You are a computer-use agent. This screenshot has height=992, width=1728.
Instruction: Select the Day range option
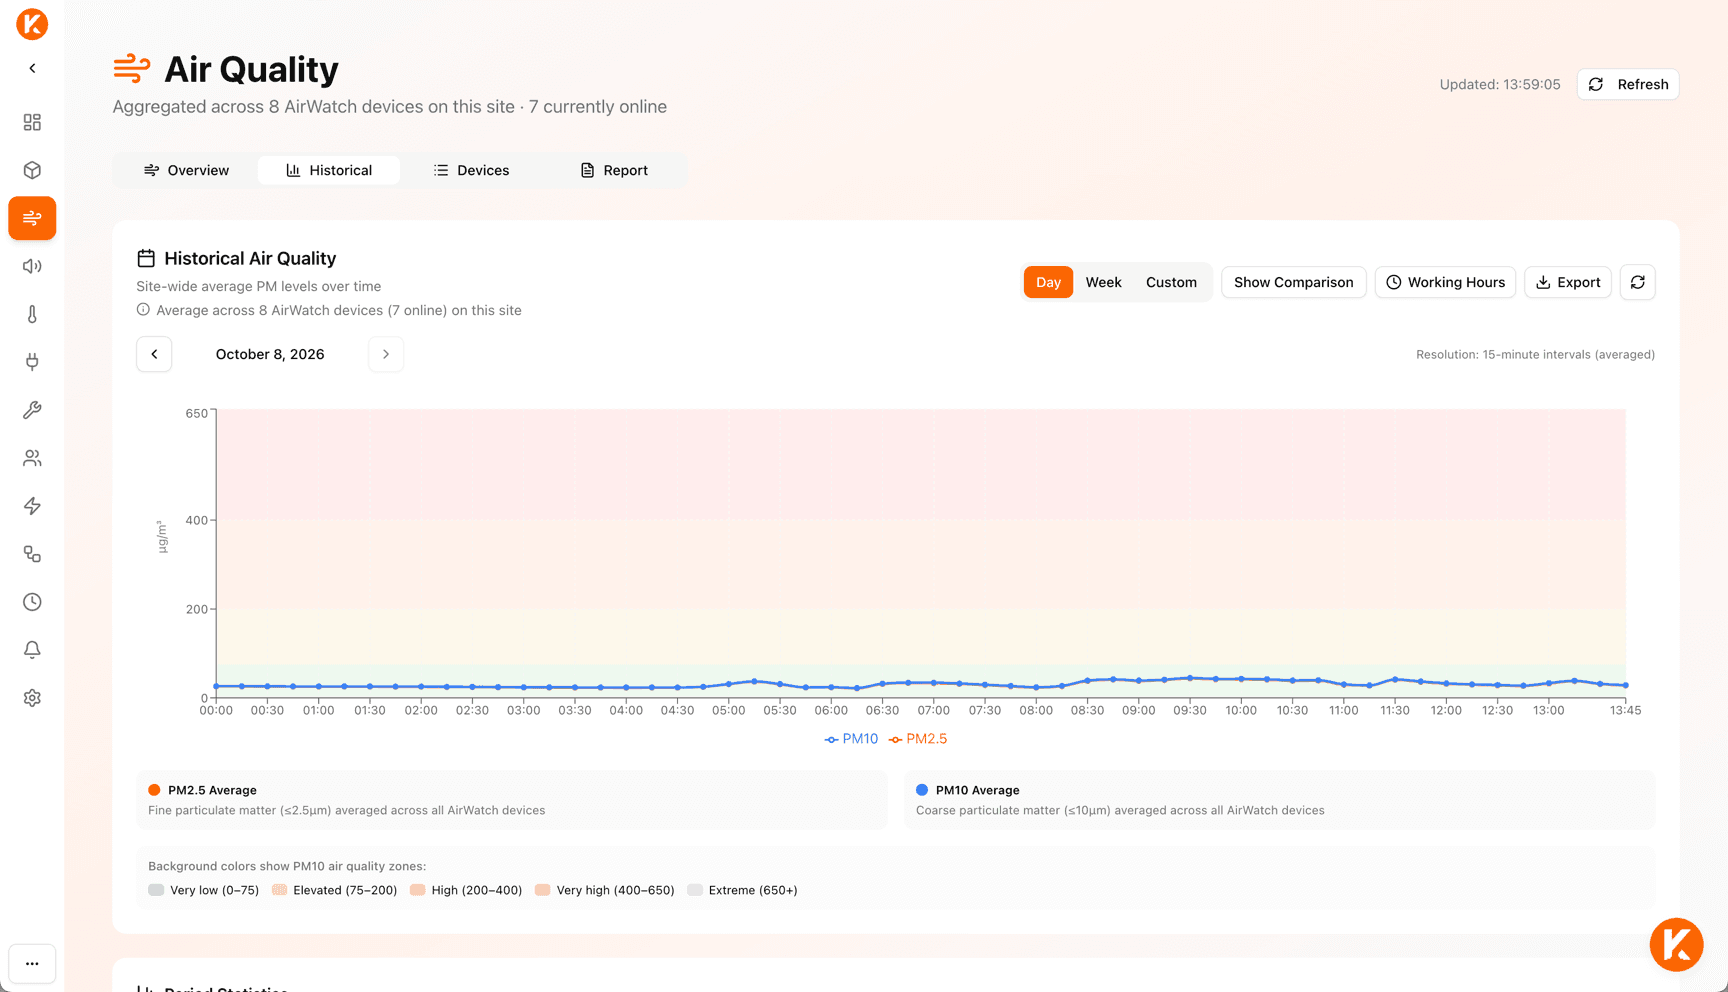tap(1048, 282)
